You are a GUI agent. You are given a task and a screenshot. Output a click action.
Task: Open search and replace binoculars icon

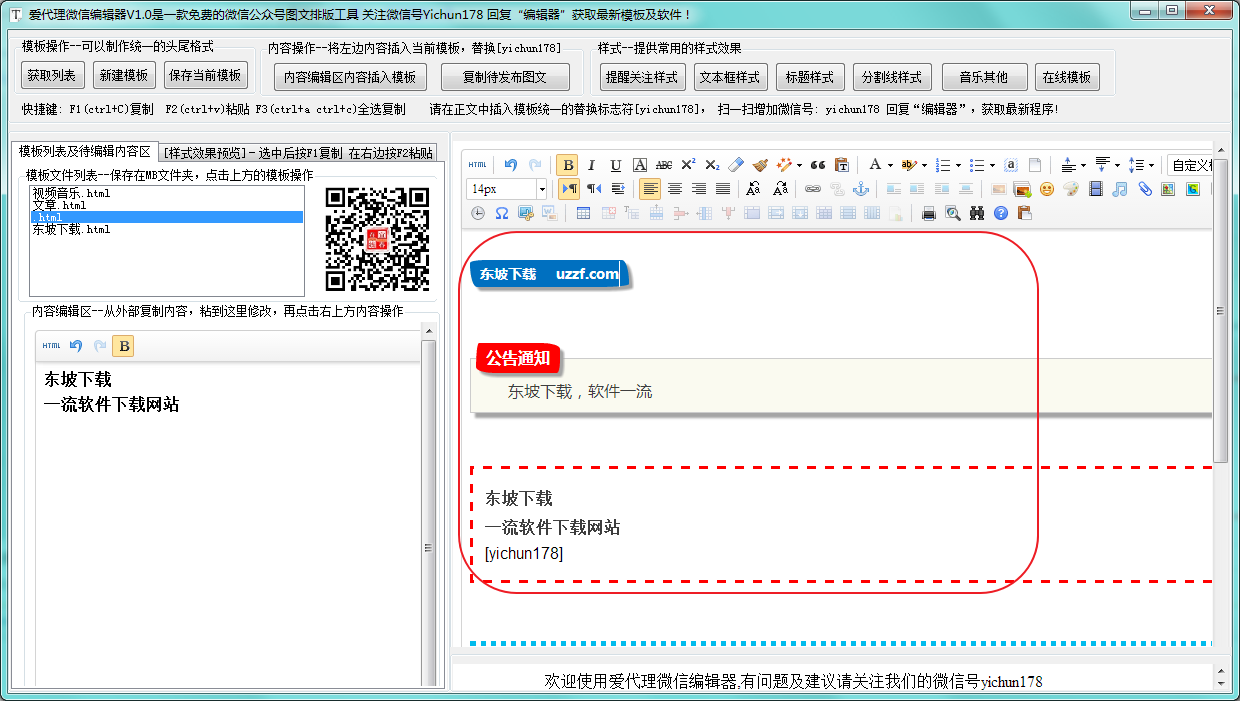(x=977, y=213)
